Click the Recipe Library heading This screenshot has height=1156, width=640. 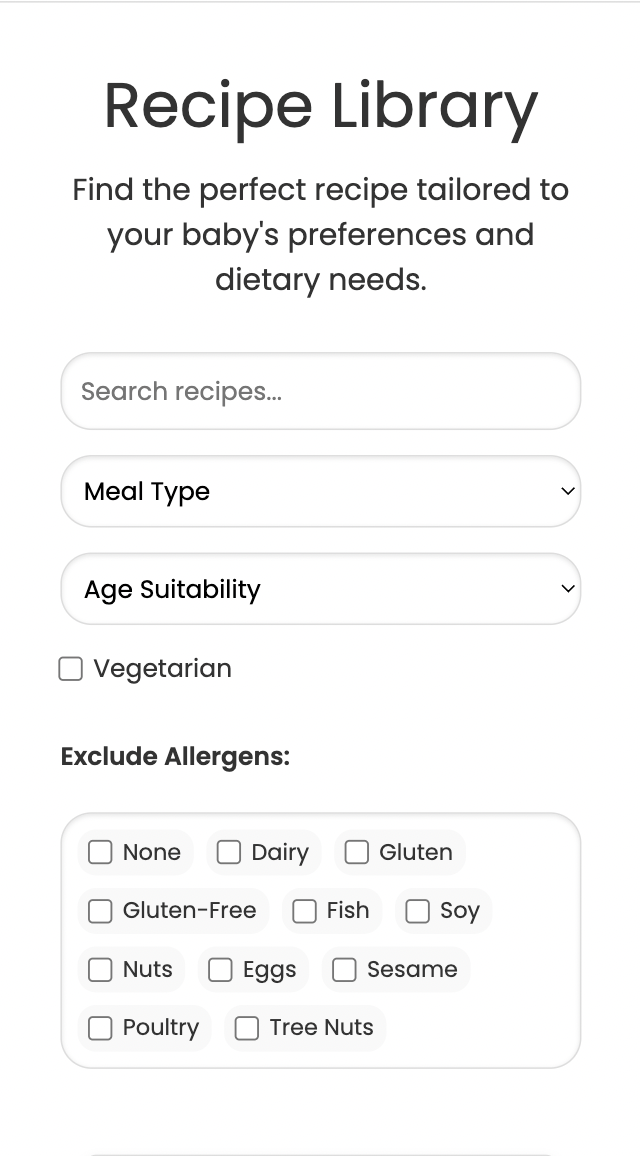[x=319, y=106]
